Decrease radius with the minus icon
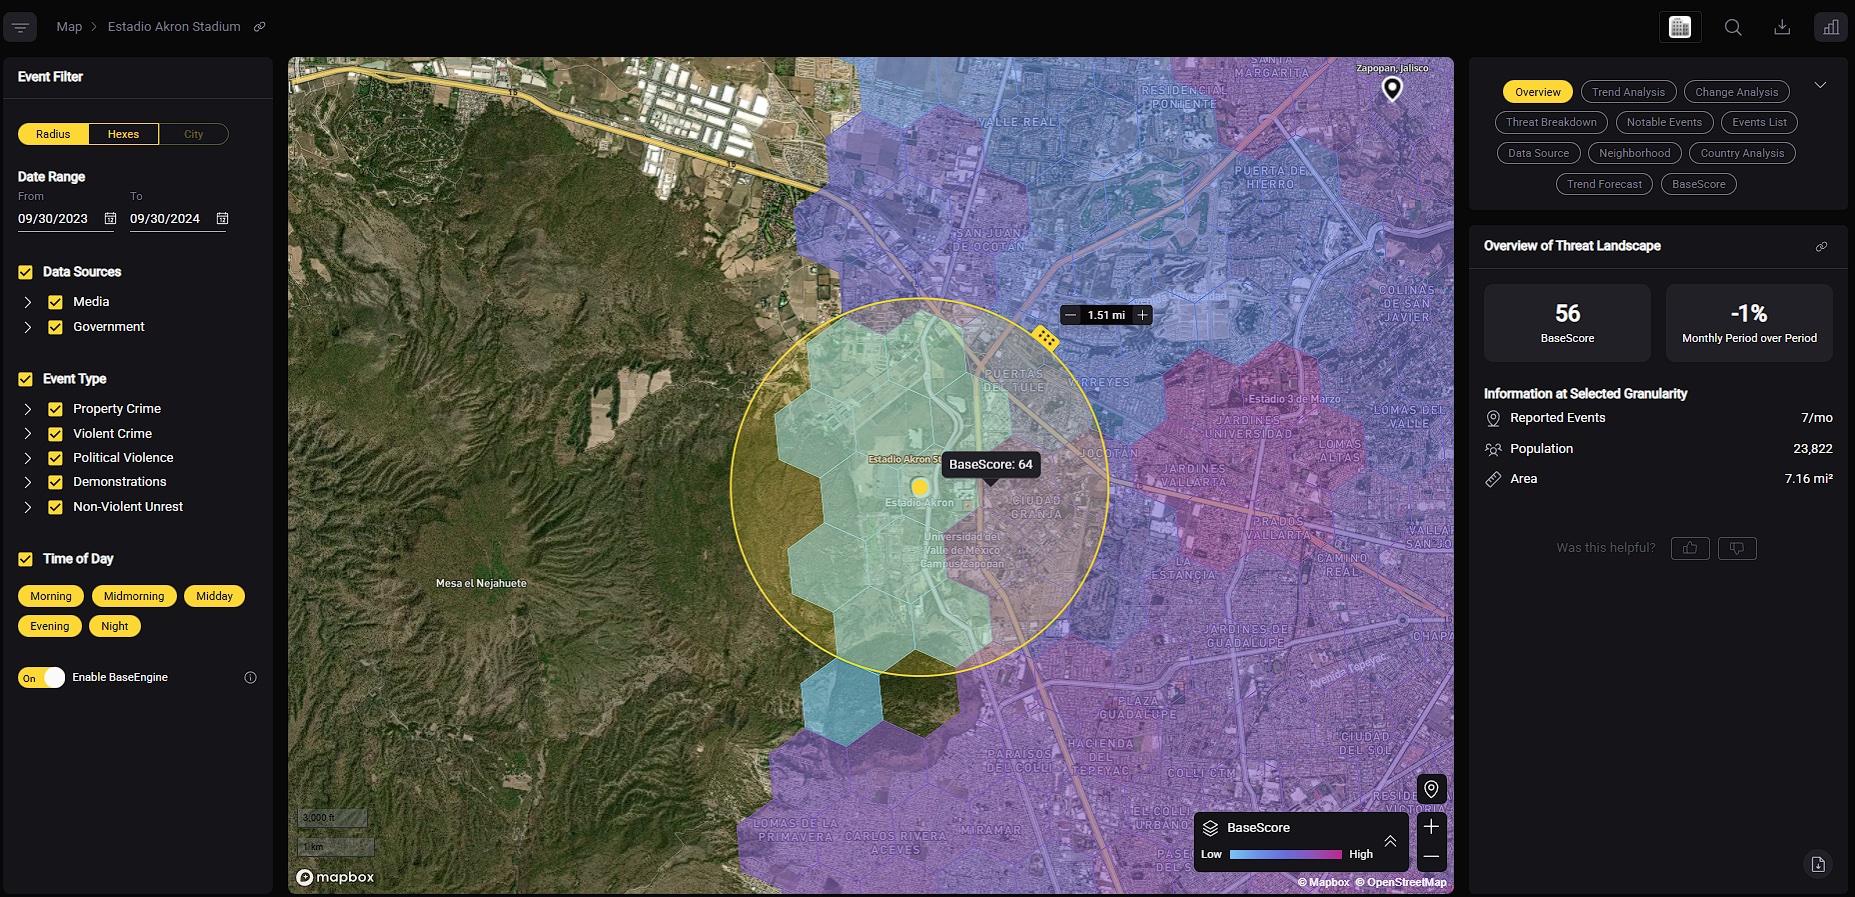Screen dimensions: 1855x897 coord(1070,315)
